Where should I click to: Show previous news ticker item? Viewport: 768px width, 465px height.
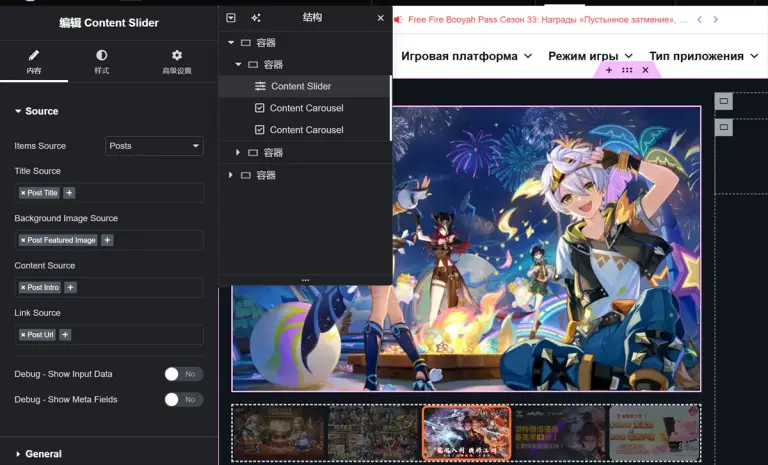(699, 20)
